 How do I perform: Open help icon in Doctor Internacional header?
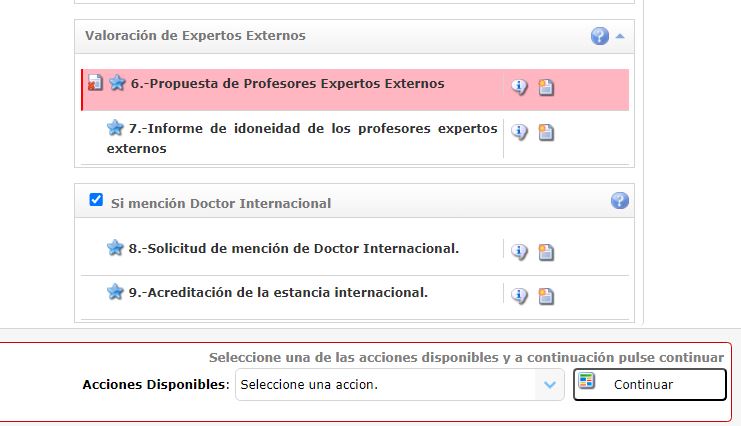[x=620, y=200]
